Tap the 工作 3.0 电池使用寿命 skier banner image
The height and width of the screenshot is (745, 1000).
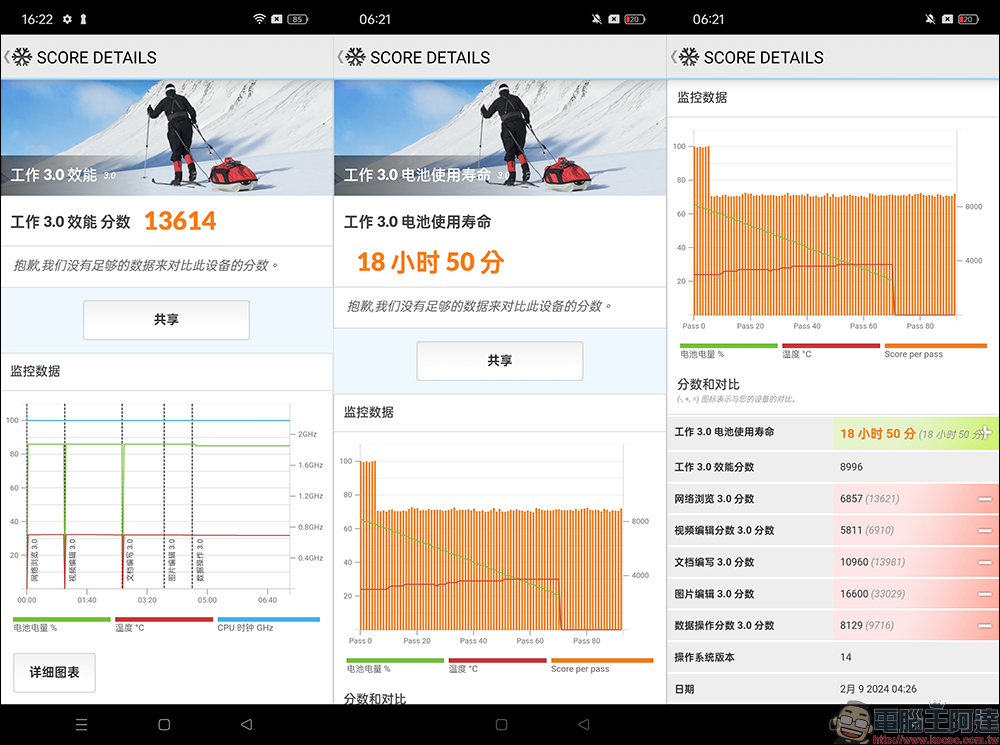click(x=500, y=137)
